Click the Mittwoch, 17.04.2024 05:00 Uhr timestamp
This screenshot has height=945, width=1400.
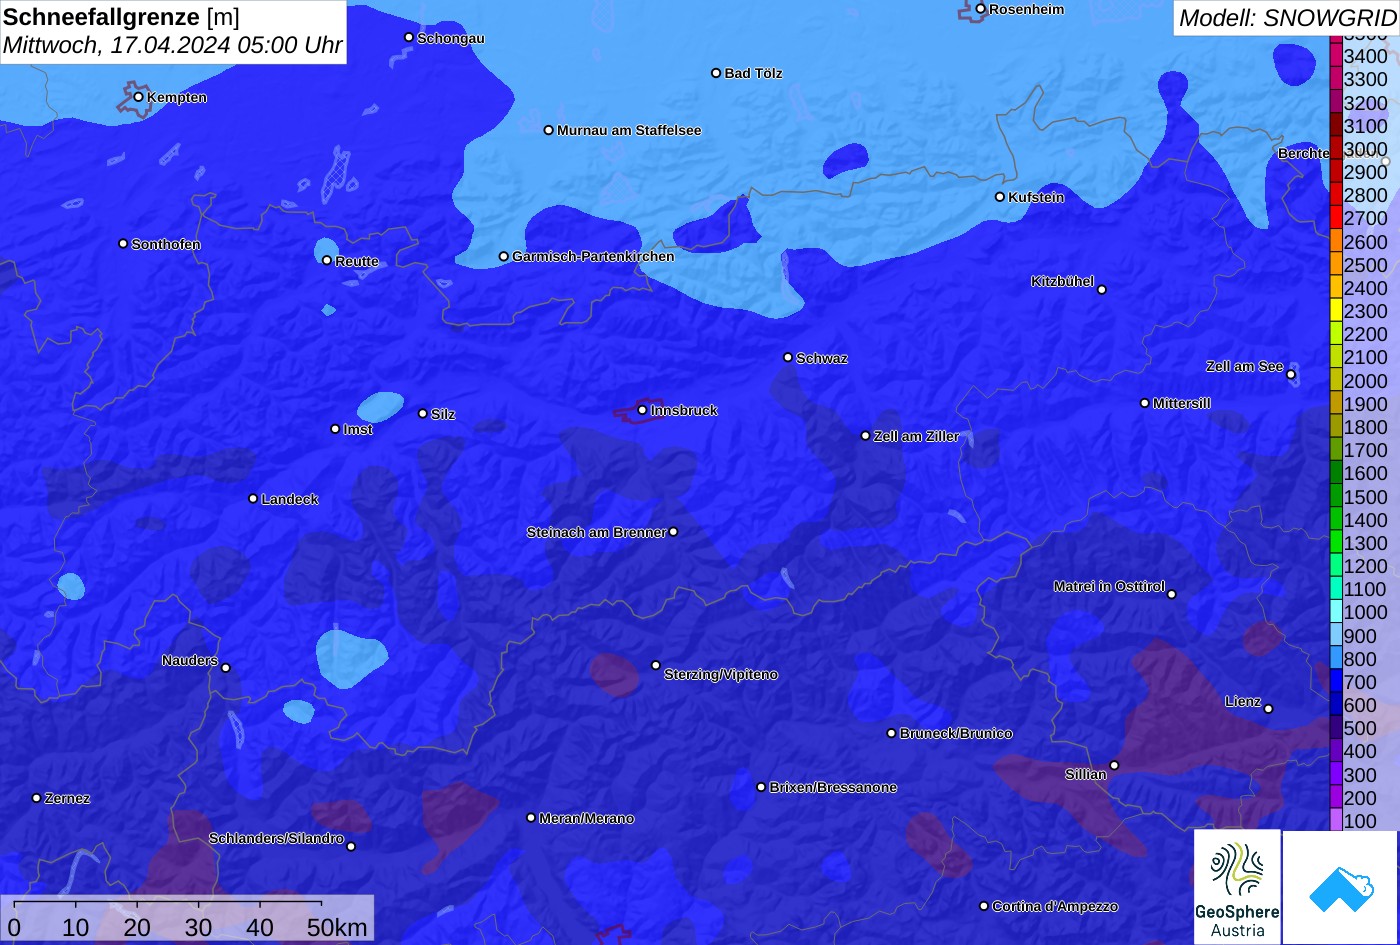pyautogui.click(x=173, y=45)
